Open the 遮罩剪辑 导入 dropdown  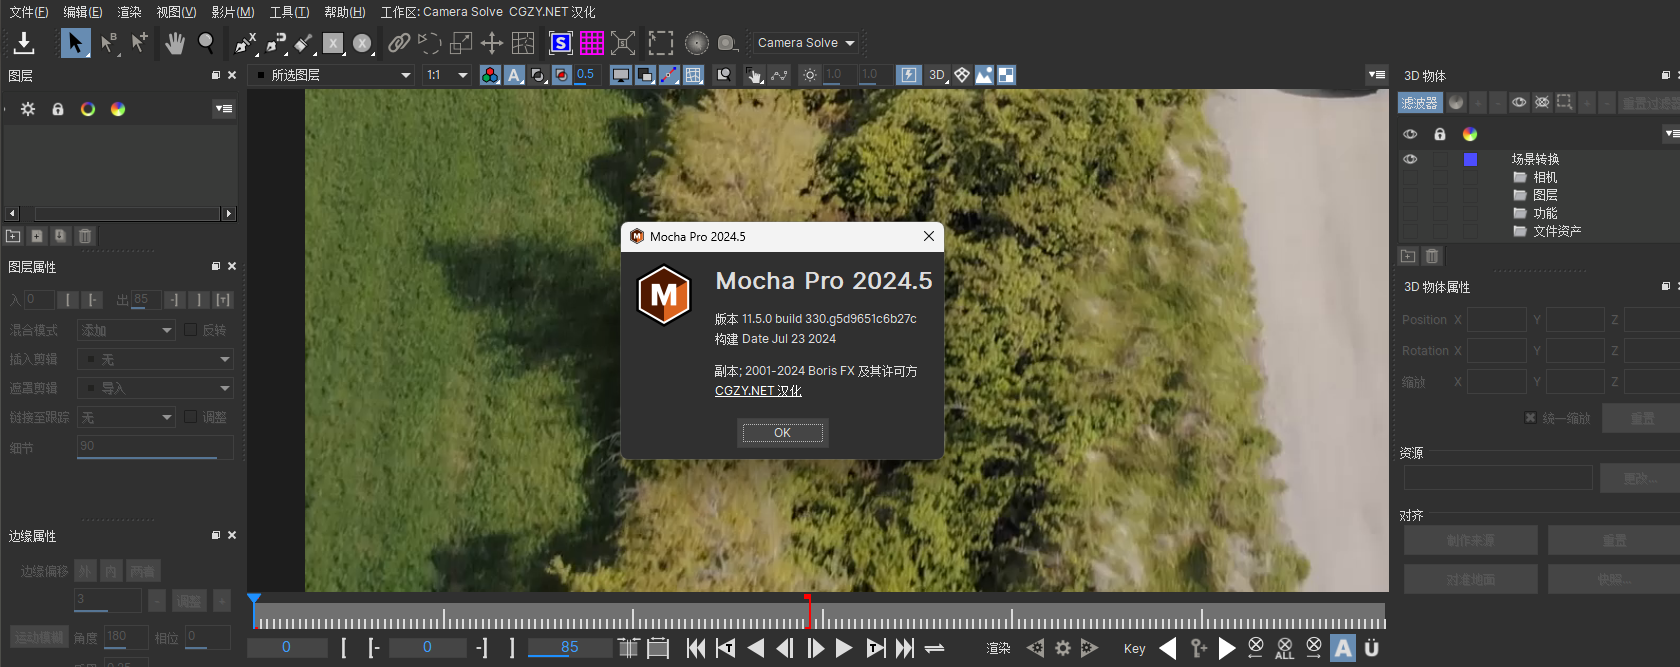[x=155, y=388]
